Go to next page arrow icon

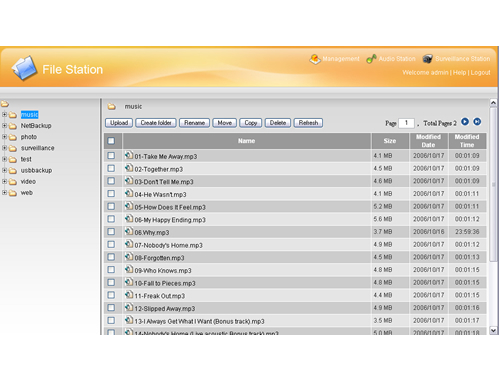point(465,122)
